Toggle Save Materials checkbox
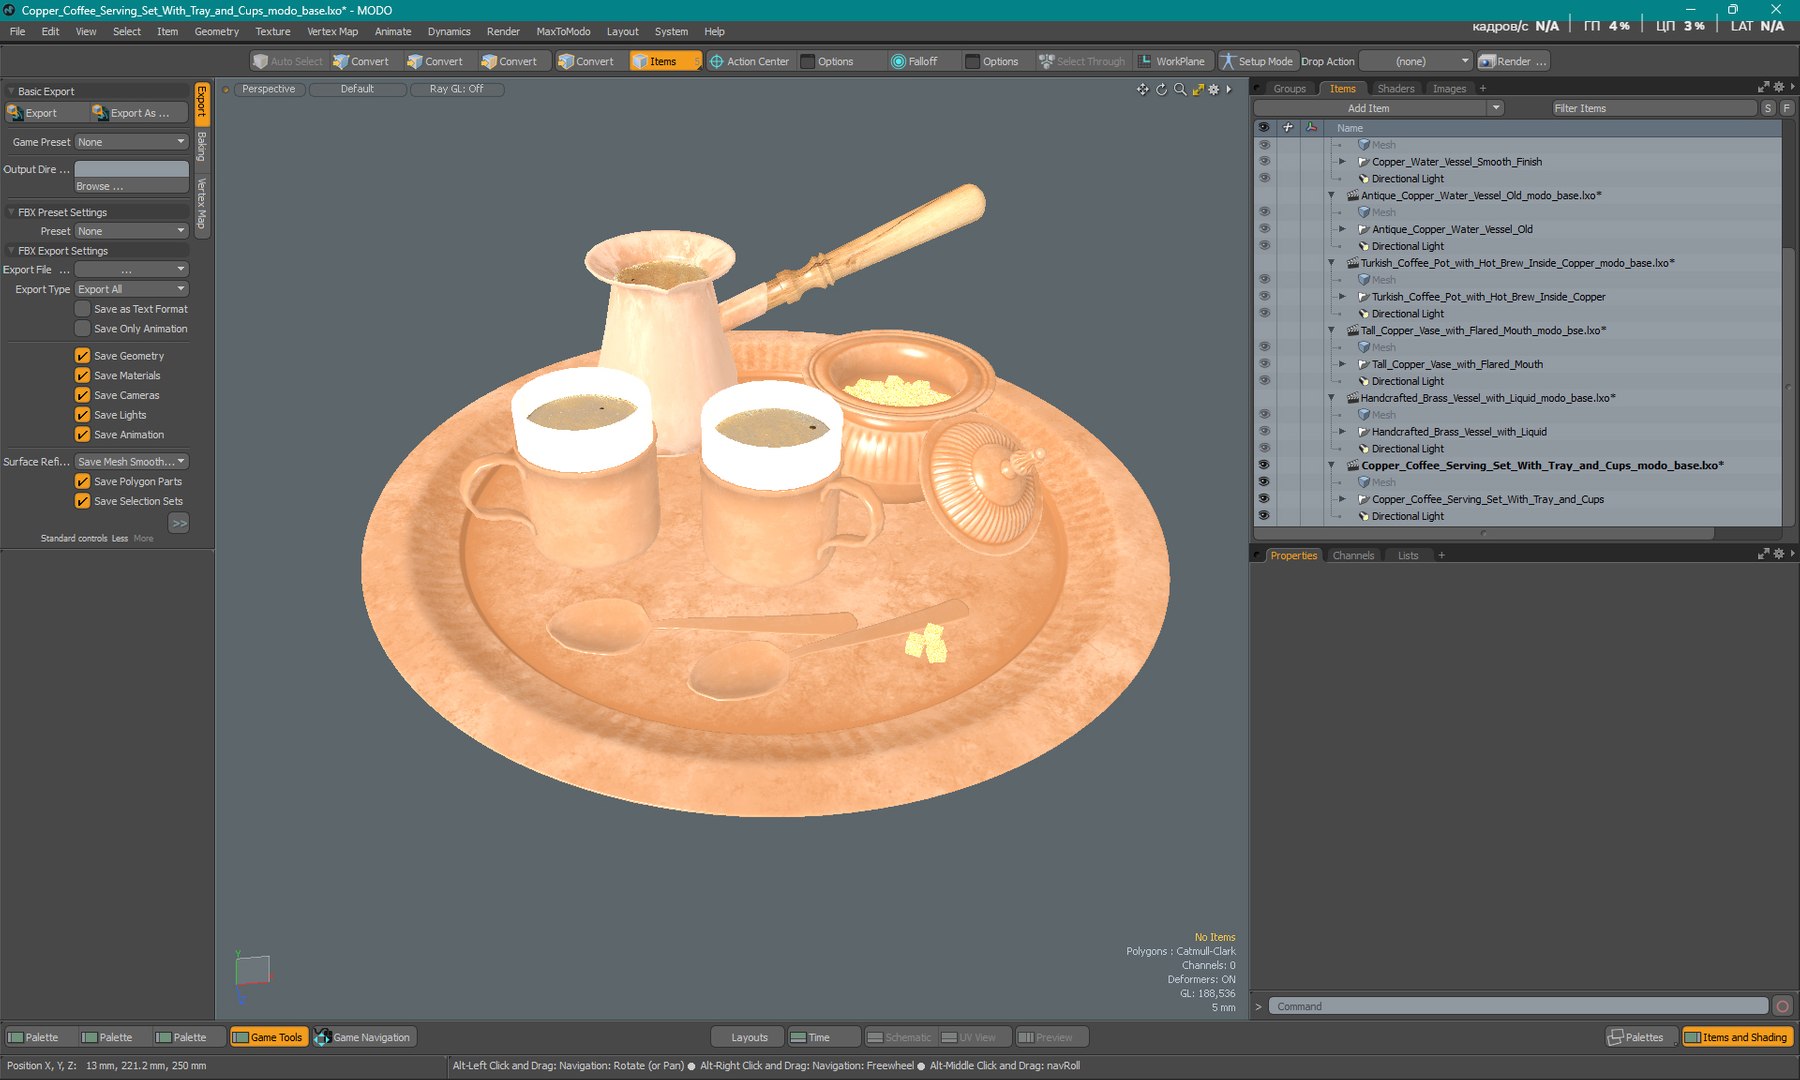This screenshot has width=1800, height=1080. click(83, 376)
